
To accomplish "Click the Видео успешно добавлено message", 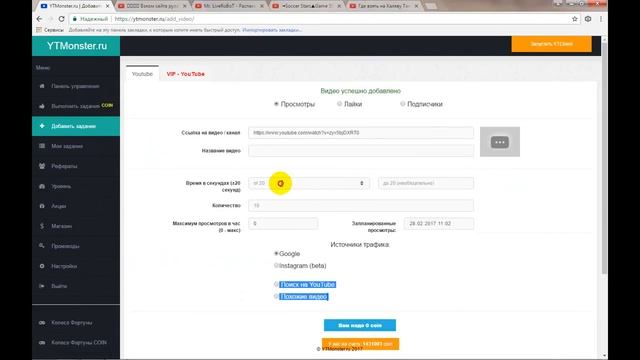I will 360,91.
